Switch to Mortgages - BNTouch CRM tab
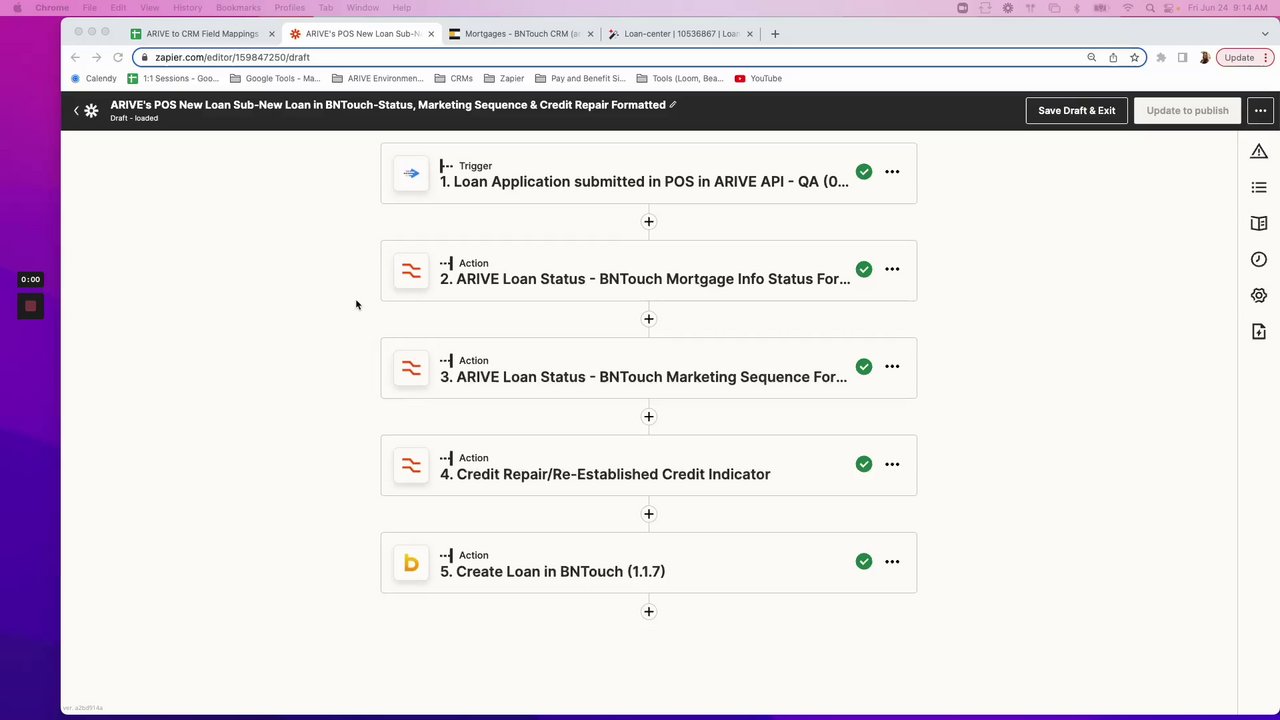 [x=522, y=34]
